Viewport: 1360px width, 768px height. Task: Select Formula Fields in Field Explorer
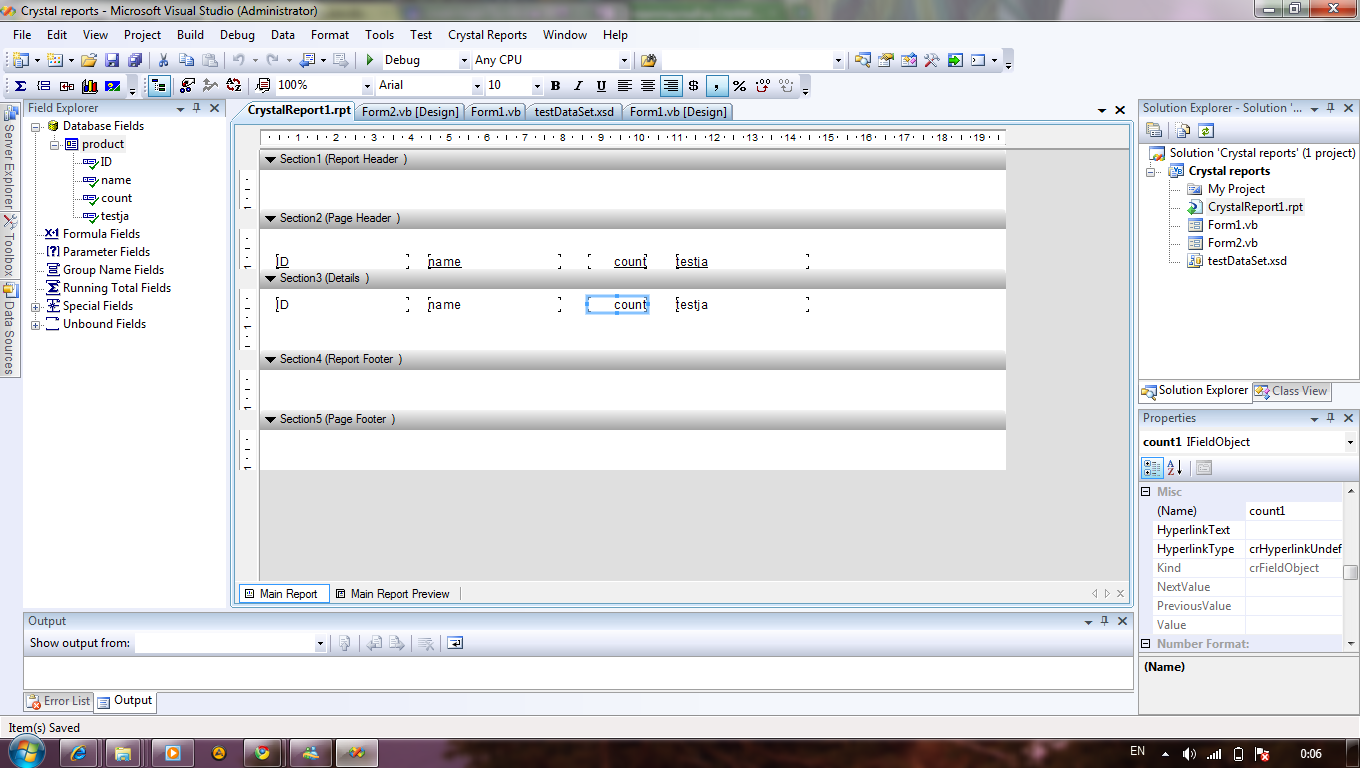(101, 234)
